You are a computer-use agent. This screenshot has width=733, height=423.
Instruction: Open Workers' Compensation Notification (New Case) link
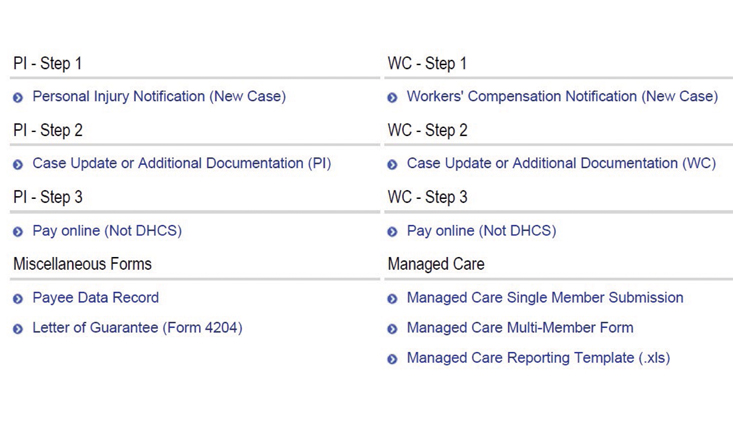click(x=561, y=97)
